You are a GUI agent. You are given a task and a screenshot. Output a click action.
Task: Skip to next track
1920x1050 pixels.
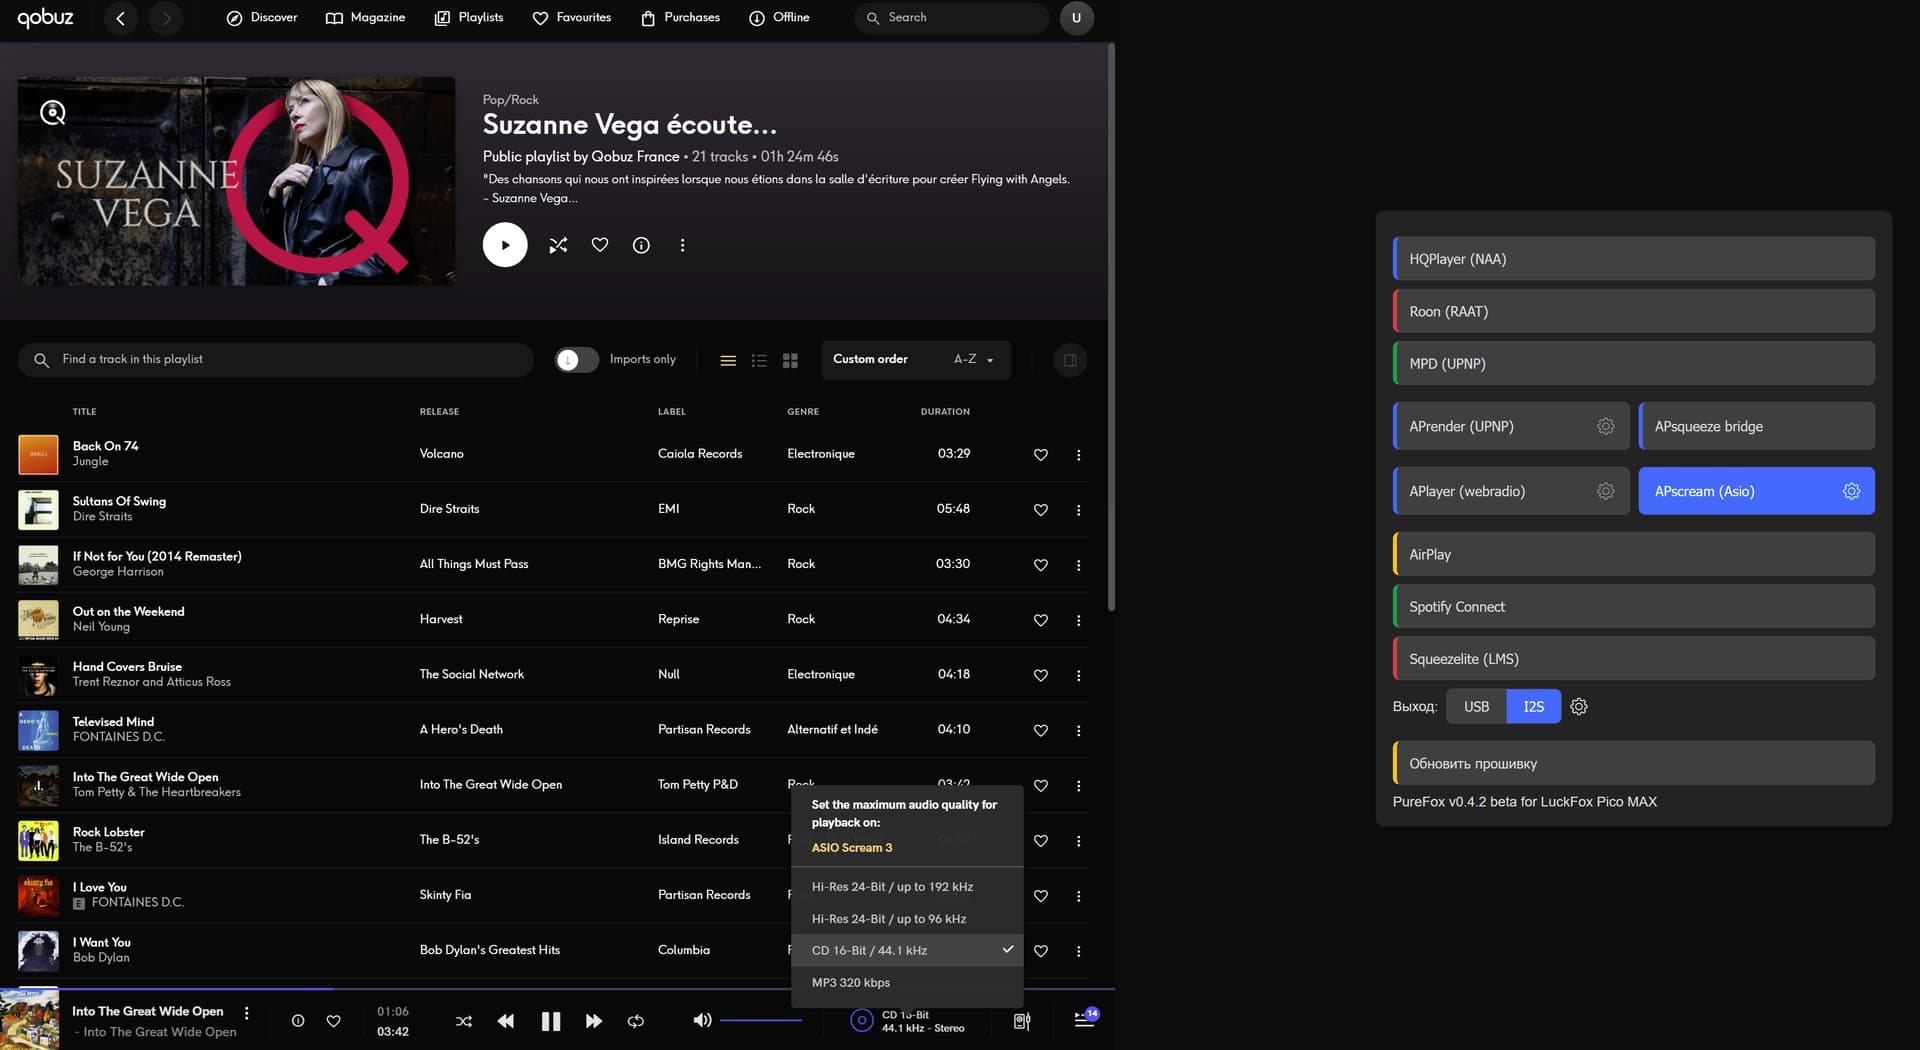[x=593, y=1021]
